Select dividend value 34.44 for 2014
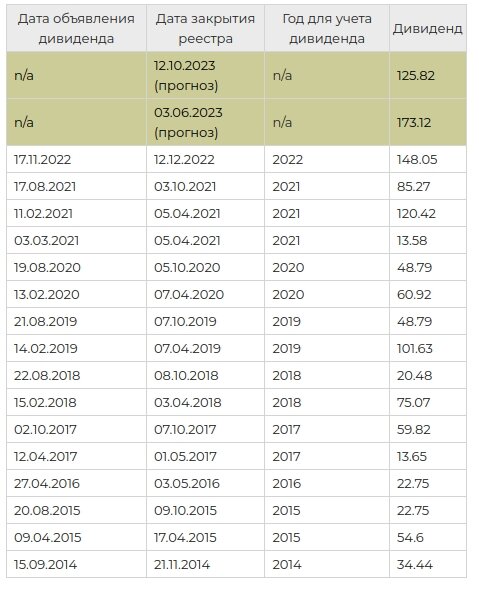This screenshot has height=589, width=479. click(x=415, y=565)
